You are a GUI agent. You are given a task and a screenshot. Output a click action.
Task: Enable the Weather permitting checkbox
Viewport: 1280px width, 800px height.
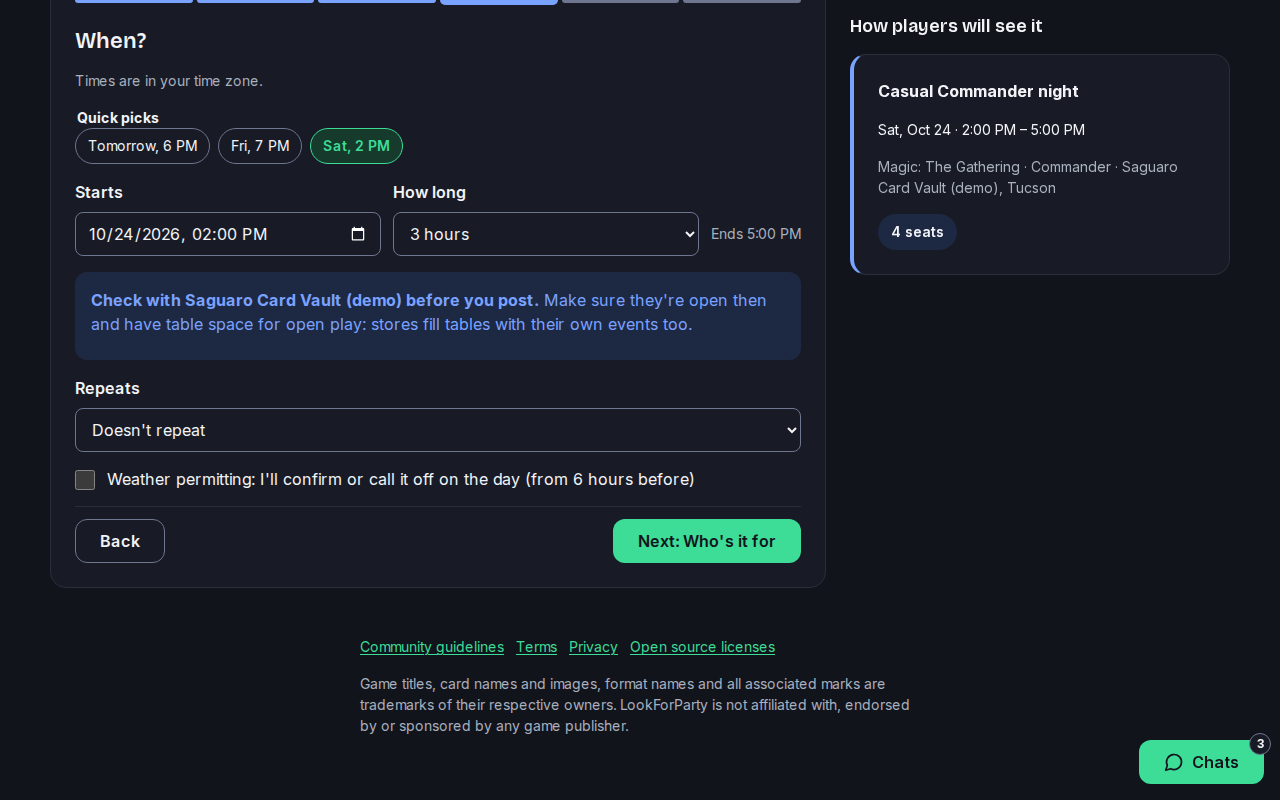pyautogui.click(x=85, y=480)
